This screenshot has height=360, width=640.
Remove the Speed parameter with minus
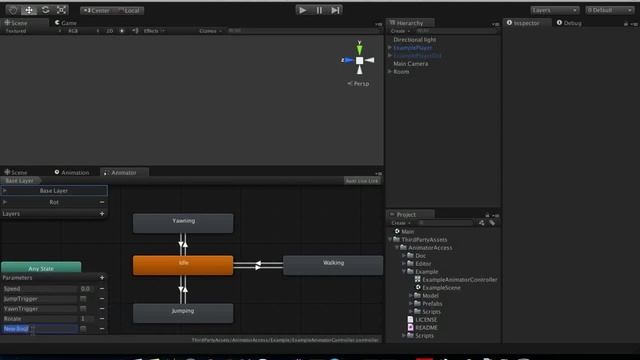pos(102,289)
